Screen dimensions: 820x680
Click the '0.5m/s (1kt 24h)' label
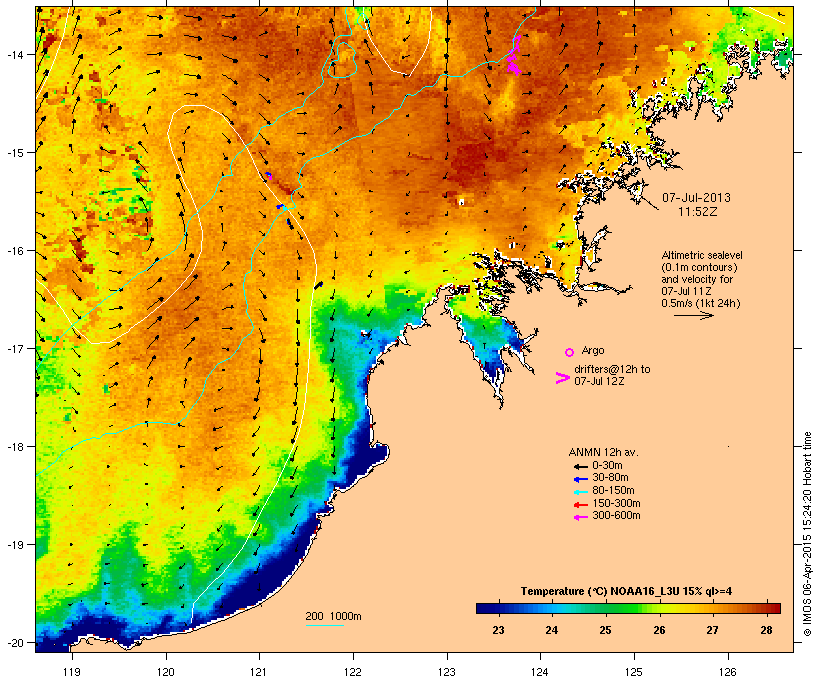pos(701,303)
